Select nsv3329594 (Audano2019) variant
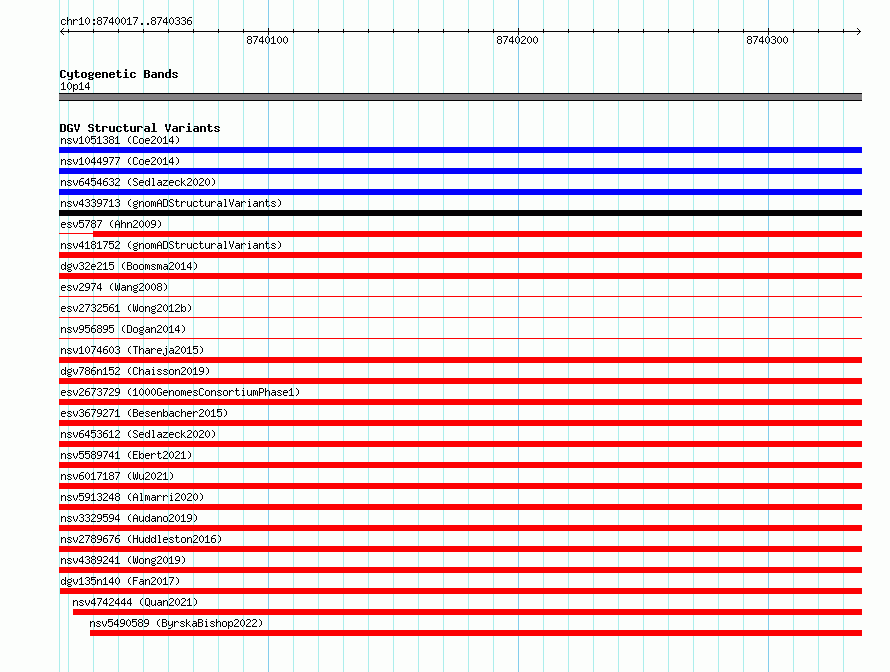 point(129,518)
